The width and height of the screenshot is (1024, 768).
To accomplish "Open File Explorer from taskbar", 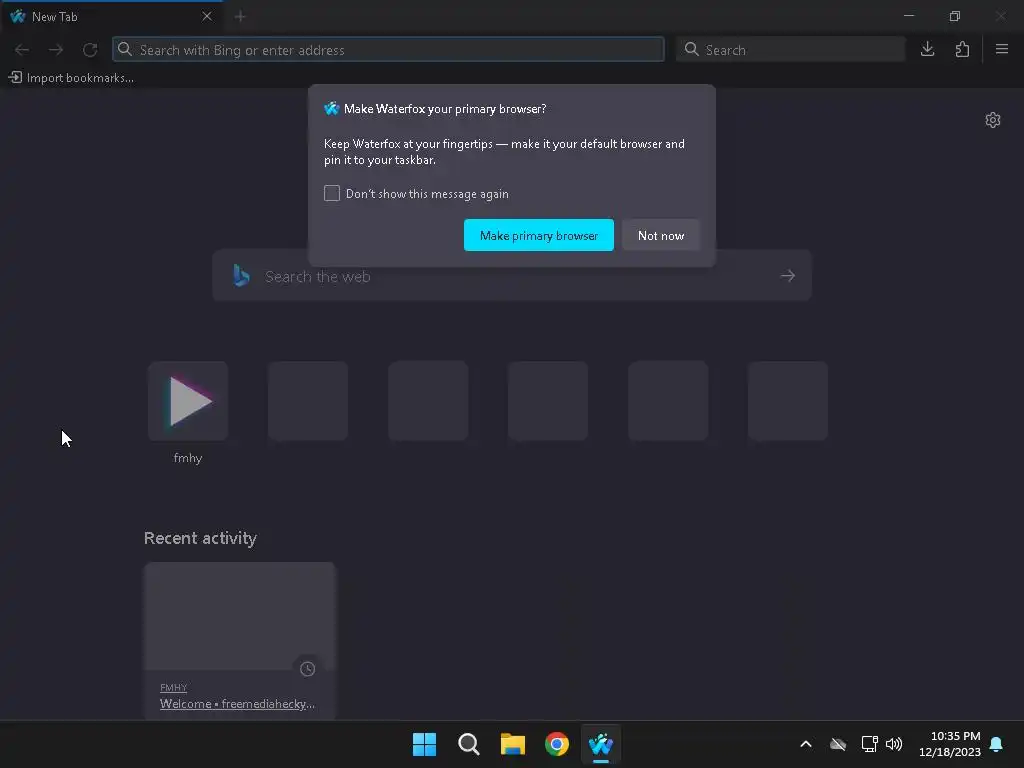I will click(x=513, y=744).
